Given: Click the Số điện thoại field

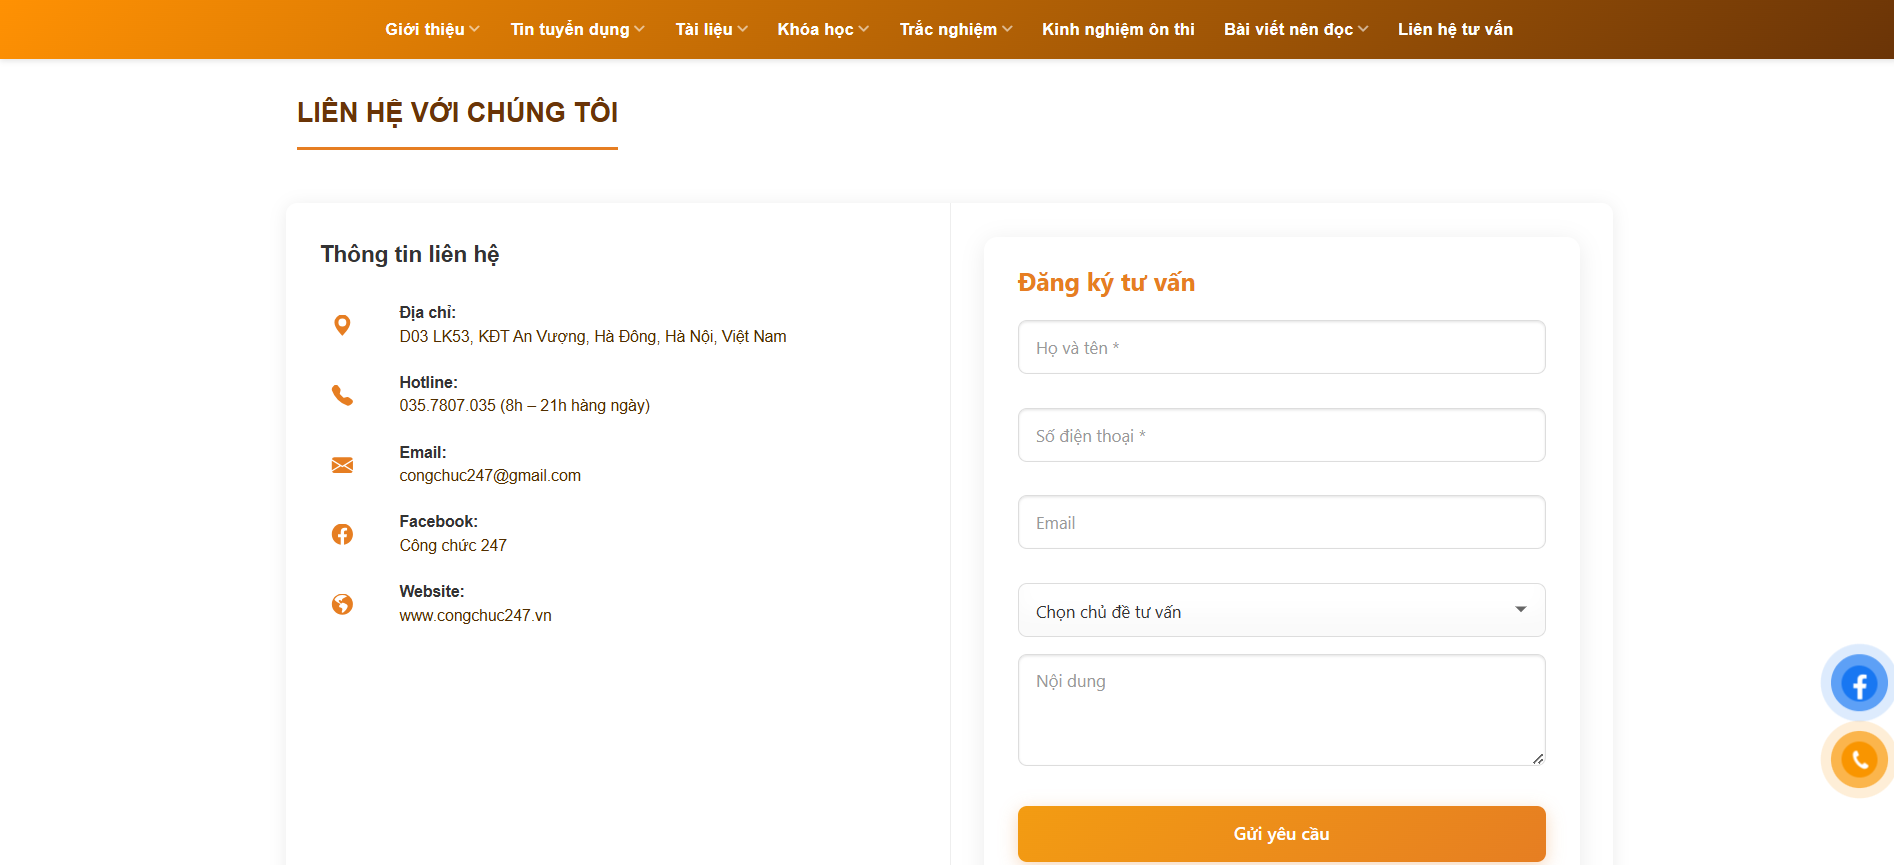Looking at the screenshot, I should coord(1281,436).
